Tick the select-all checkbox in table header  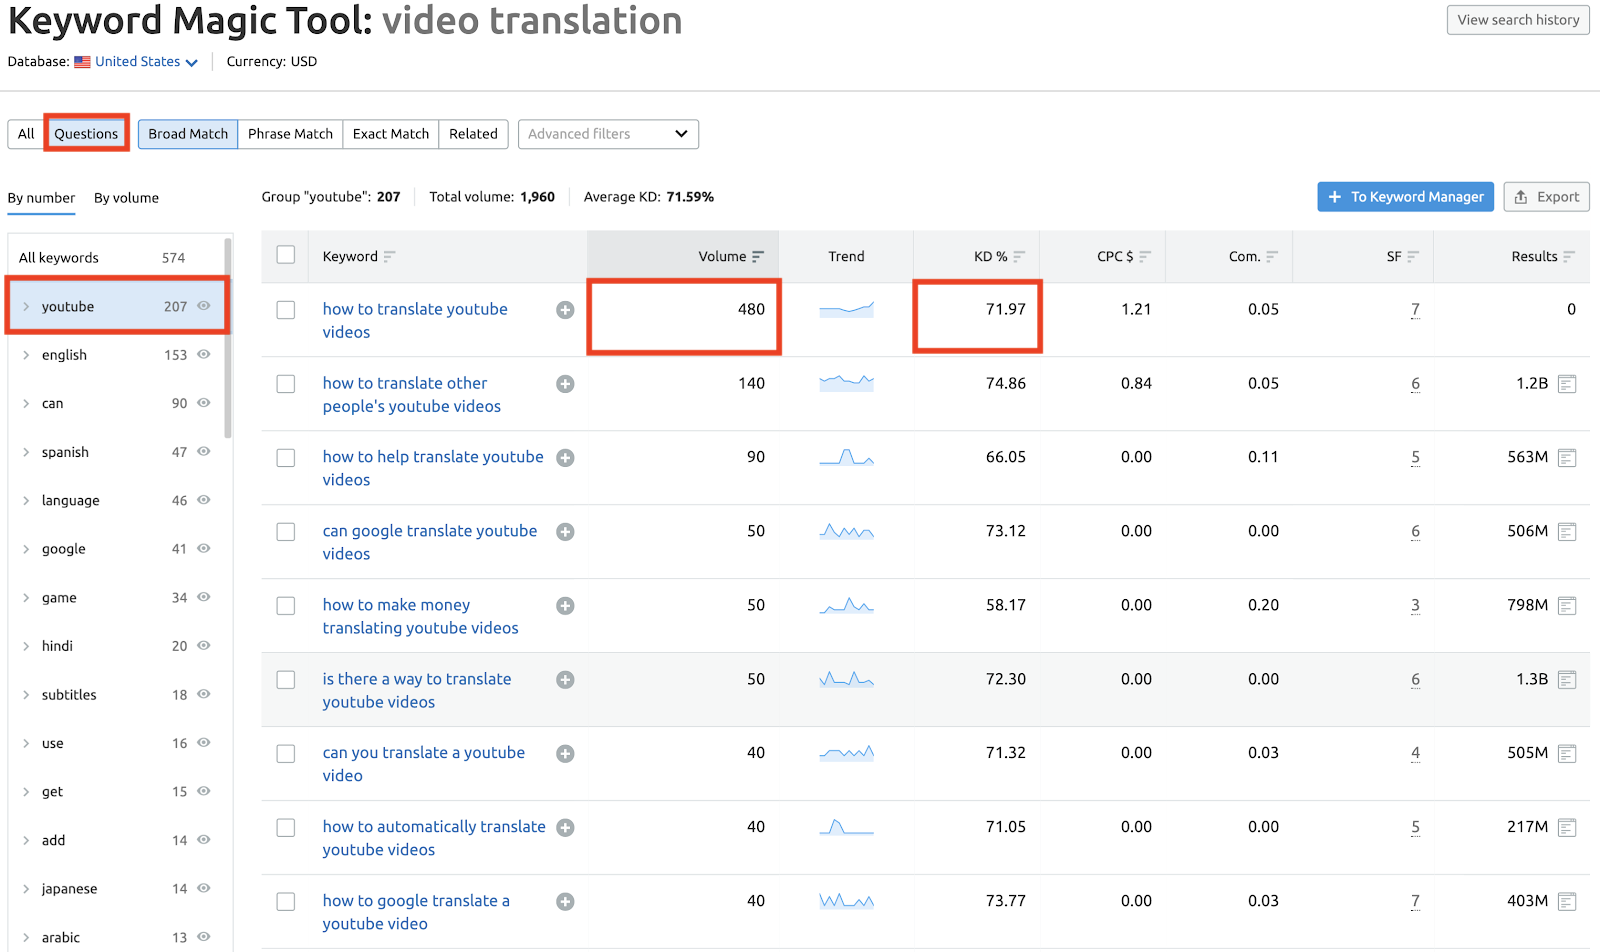pyautogui.click(x=286, y=255)
